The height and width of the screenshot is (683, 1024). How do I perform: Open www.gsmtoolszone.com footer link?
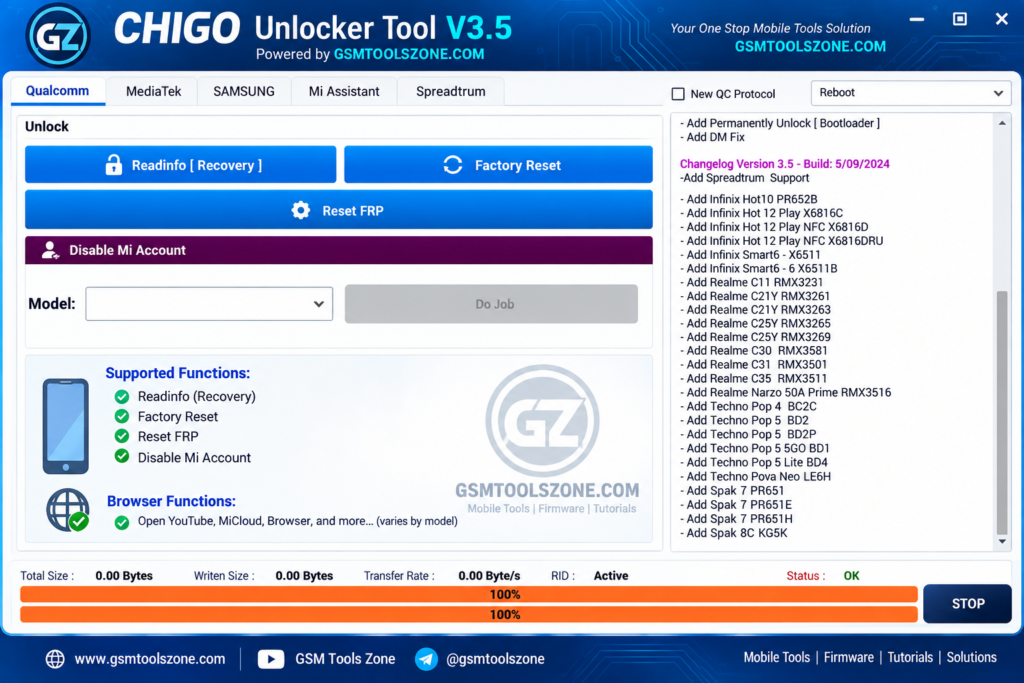150,659
